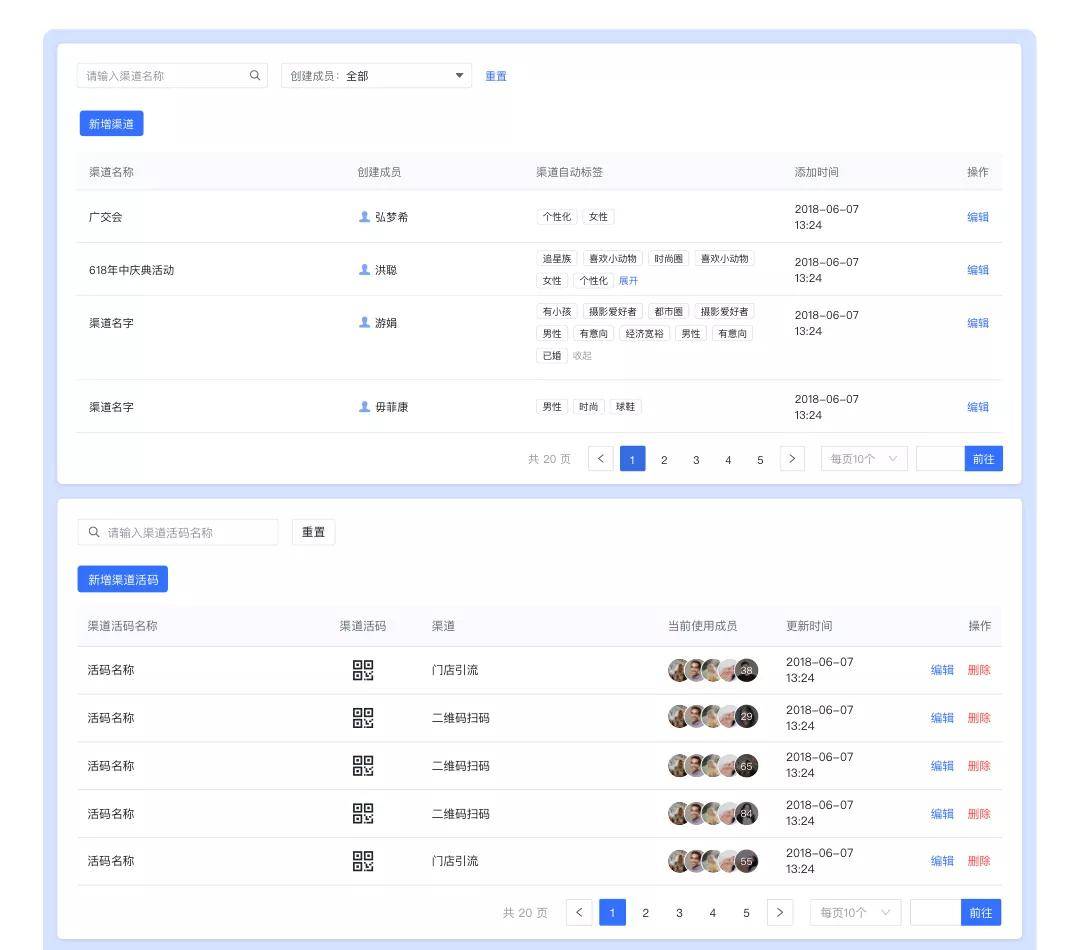This screenshot has width=1080, height=950.
Task: Click 重置 link next to creator dropdown
Action: (496, 76)
